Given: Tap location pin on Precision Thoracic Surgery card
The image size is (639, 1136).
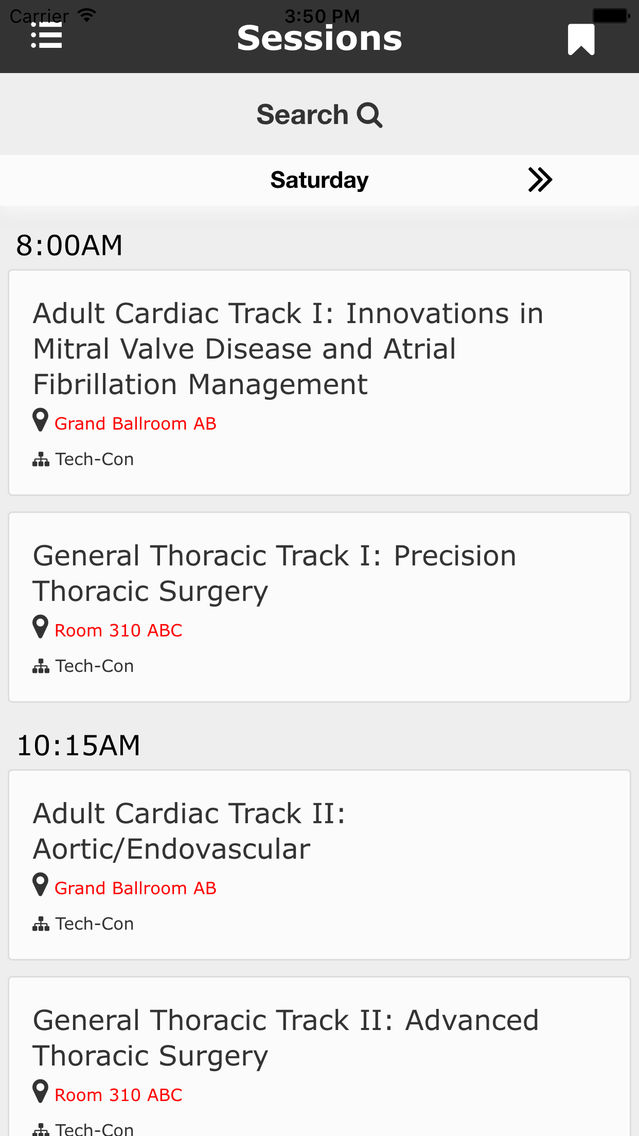Looking at the screenshot, I should click(41, 628).
